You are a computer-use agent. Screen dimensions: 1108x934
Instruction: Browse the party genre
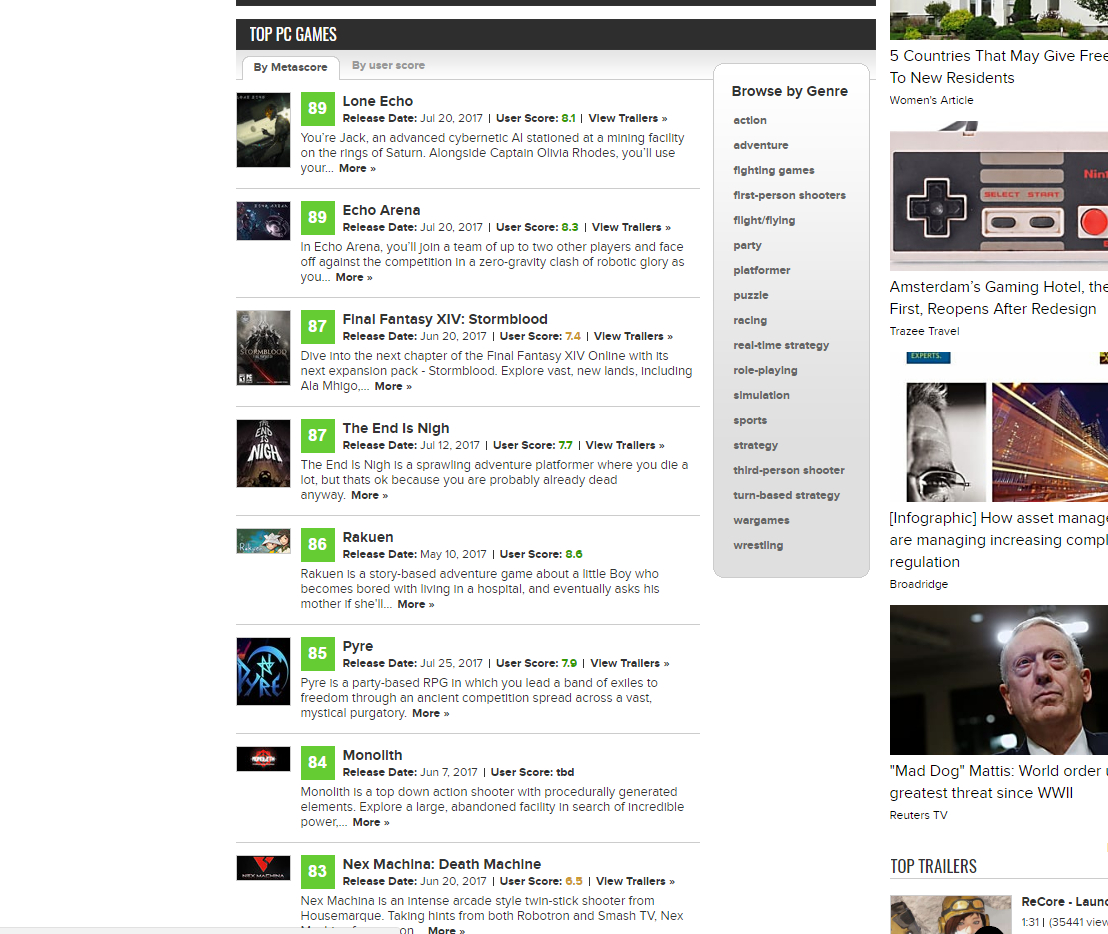[747, 245]
